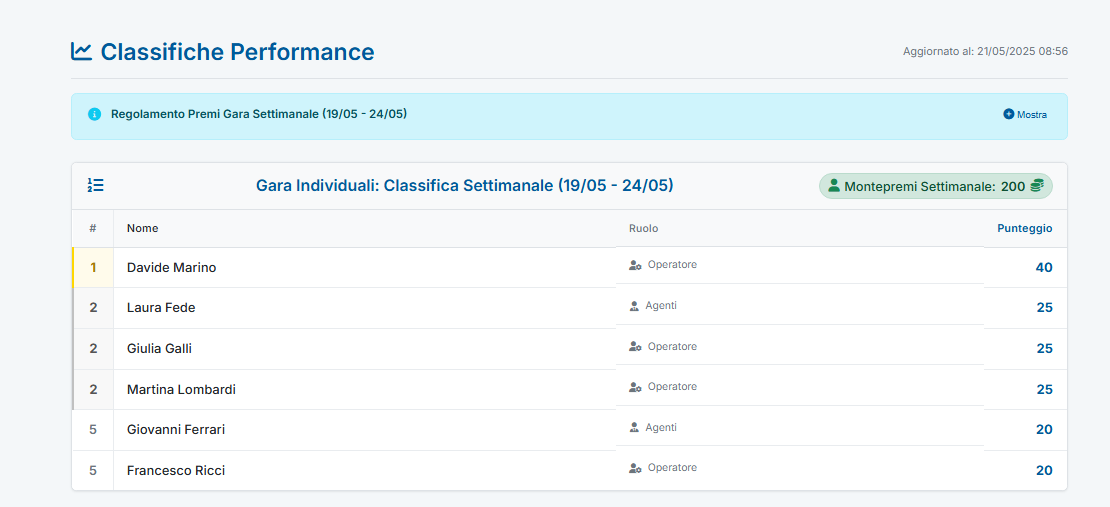Click the coins icon in Montepremi badge
Image resolution: width=1110 pixels, height=507 pixels.
1037,186
